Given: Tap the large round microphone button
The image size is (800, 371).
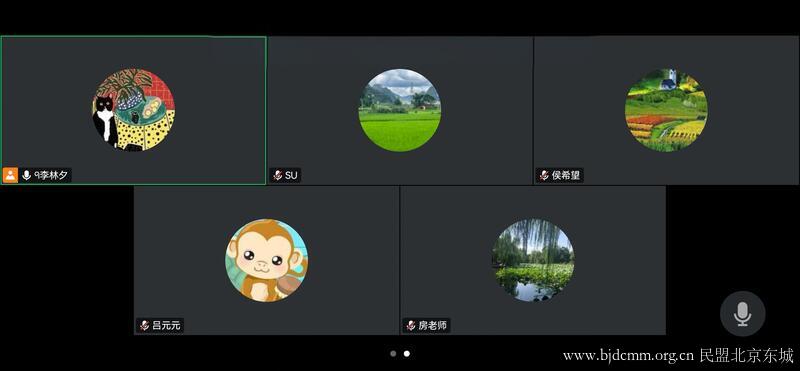Looking at the screenshot, I should click(742, 313).
